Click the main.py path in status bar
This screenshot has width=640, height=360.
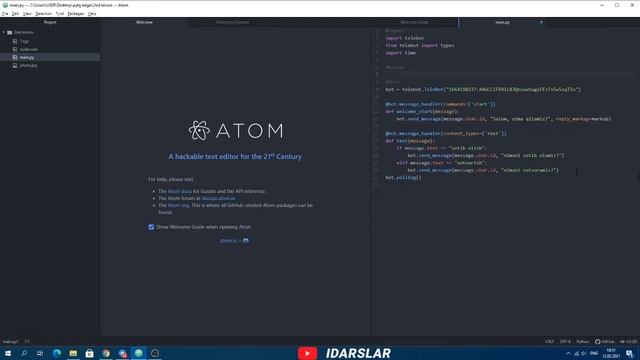(11, 342)
